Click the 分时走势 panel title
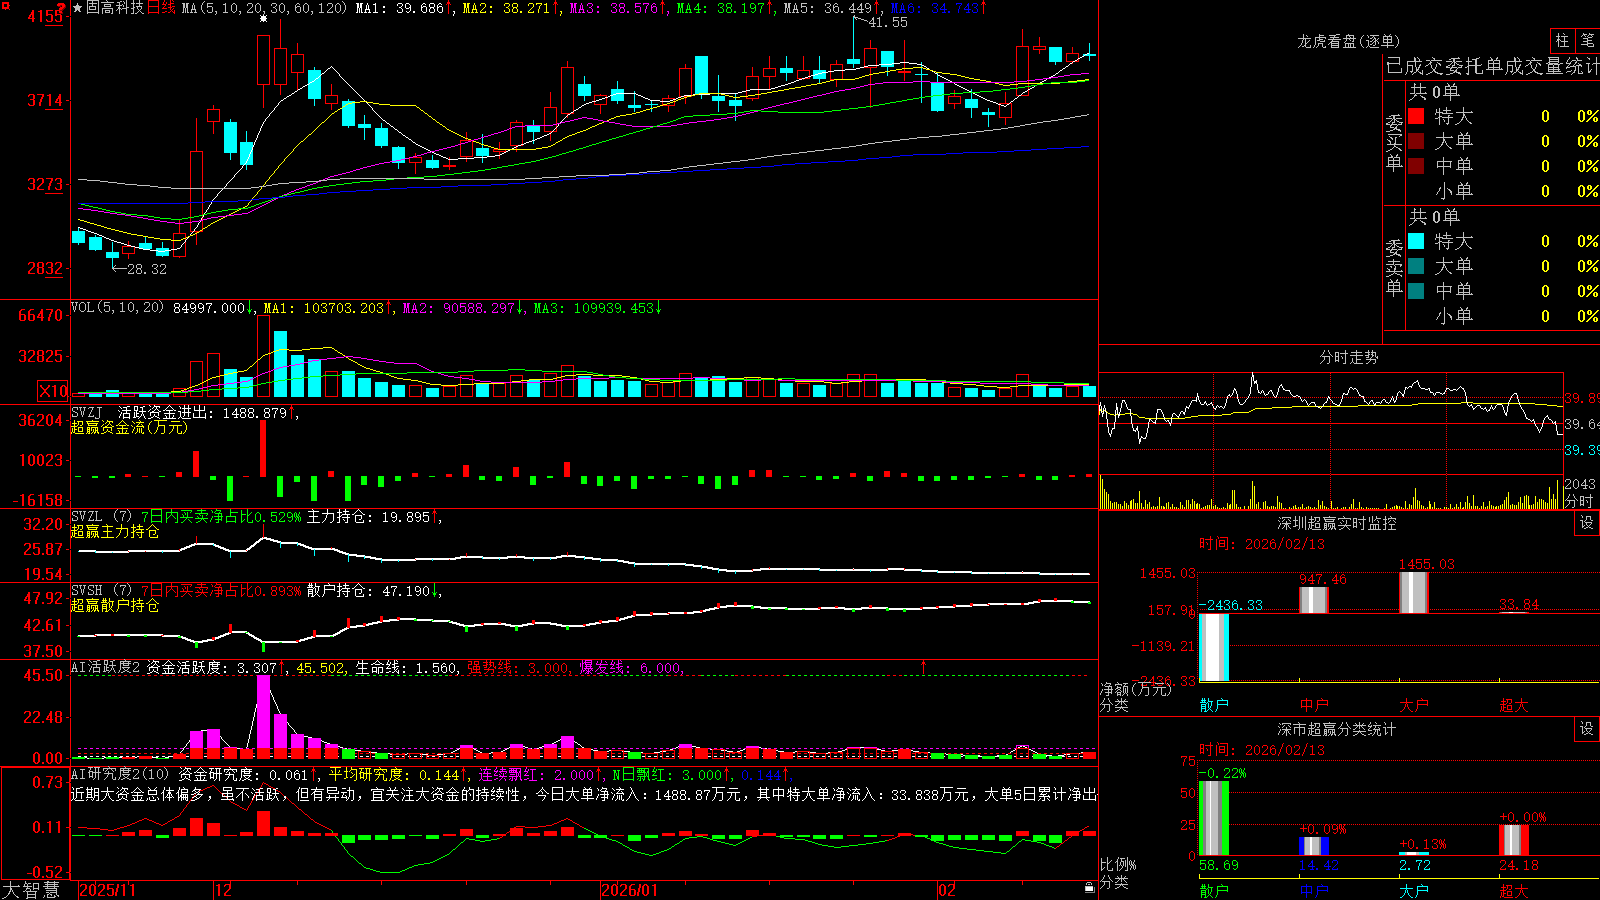The width and height of the screenshot is (1600, 900). tap(1348, 357)
